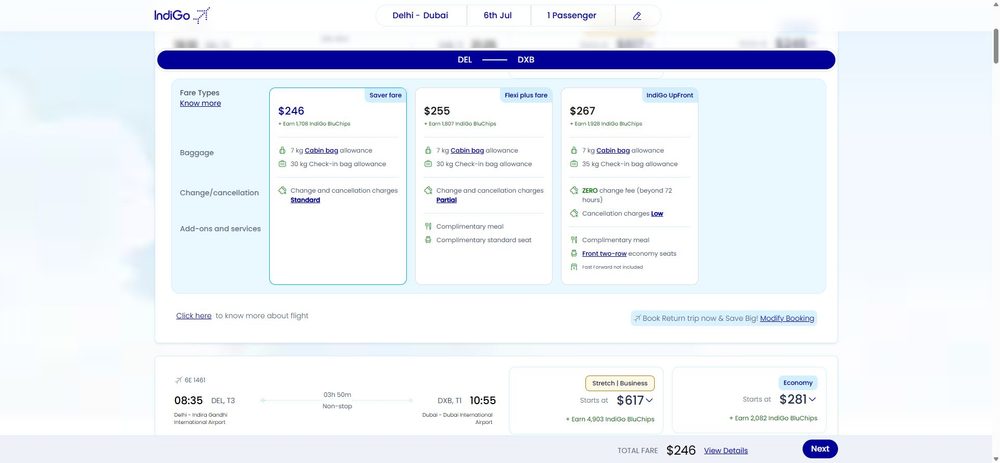Click complimentary standard seat icon
The width and height of the screenshot is (1000, 463).
coord(429,240)
